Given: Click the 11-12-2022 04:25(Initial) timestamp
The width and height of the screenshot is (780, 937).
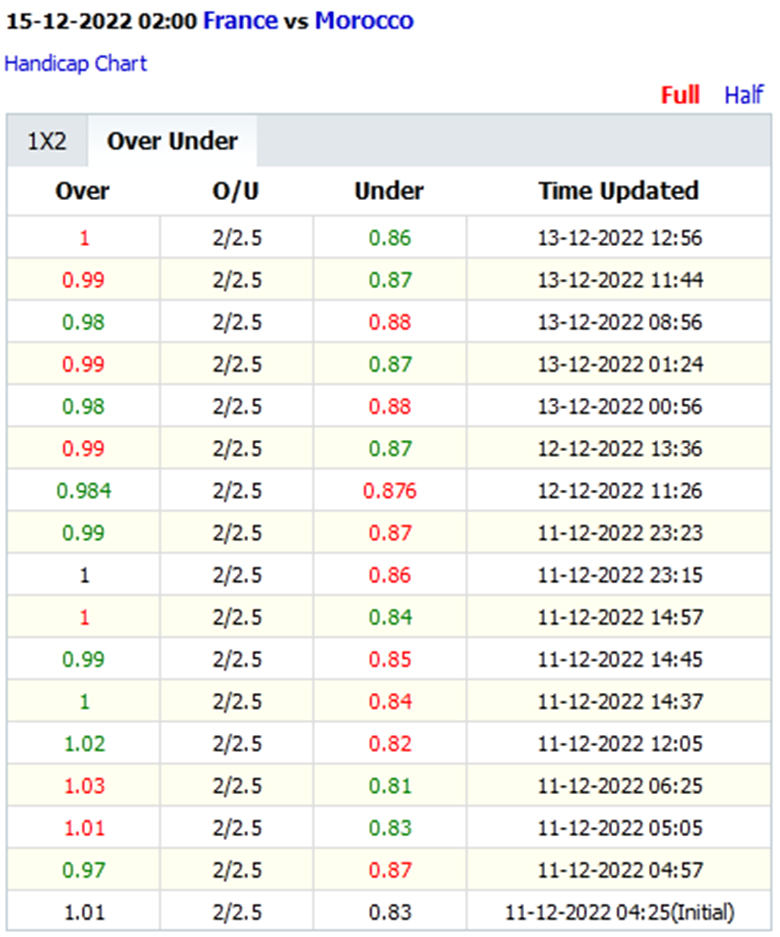Looking at the screenshot, I should click(x=620, y=912).
